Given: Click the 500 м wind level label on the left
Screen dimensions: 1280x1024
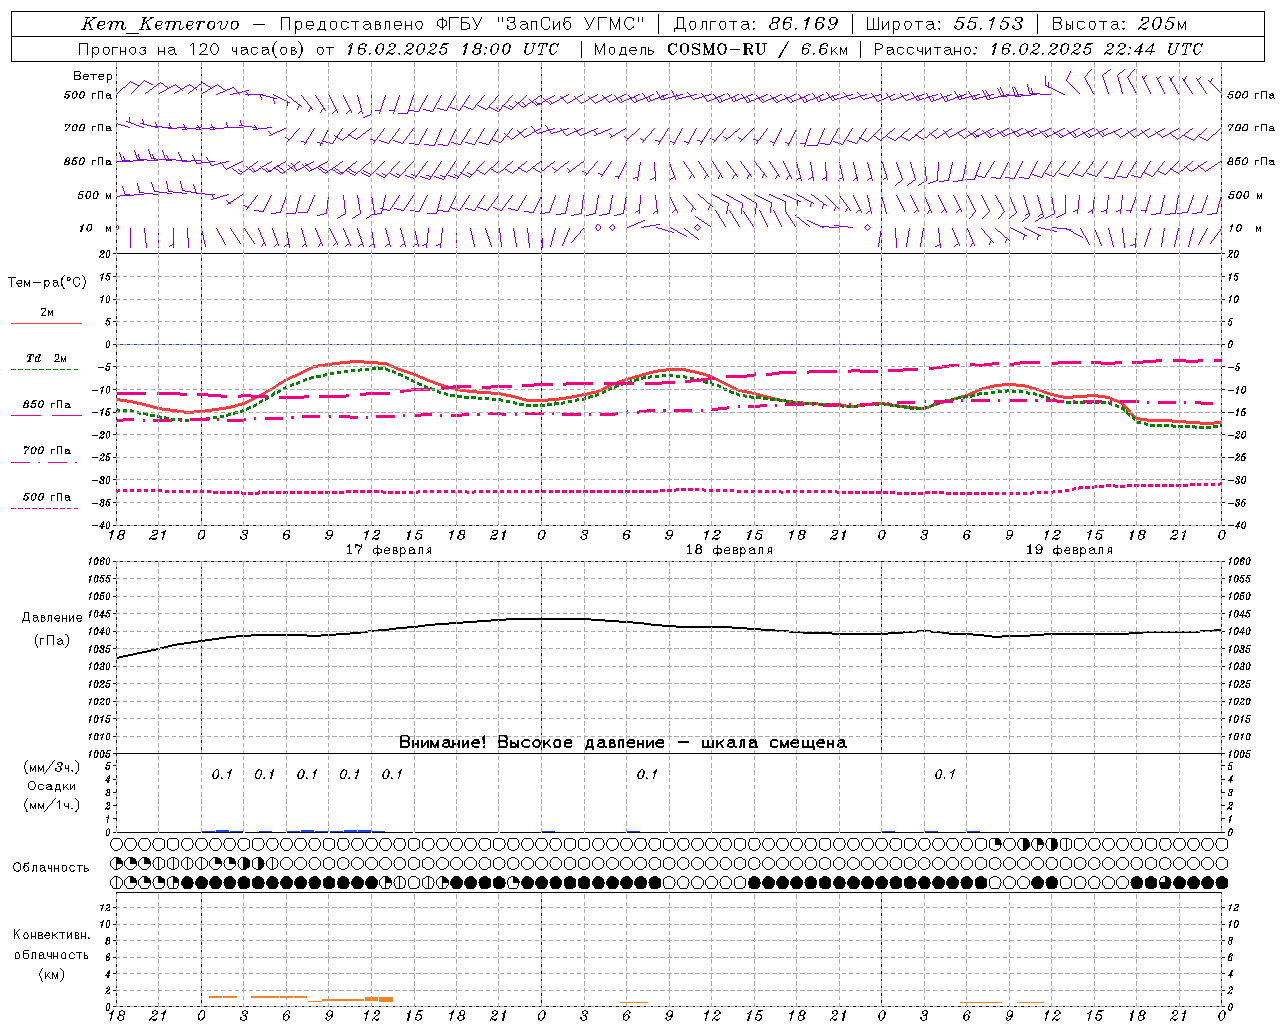Looking at the screenshot, I should (x=95, y=195).
